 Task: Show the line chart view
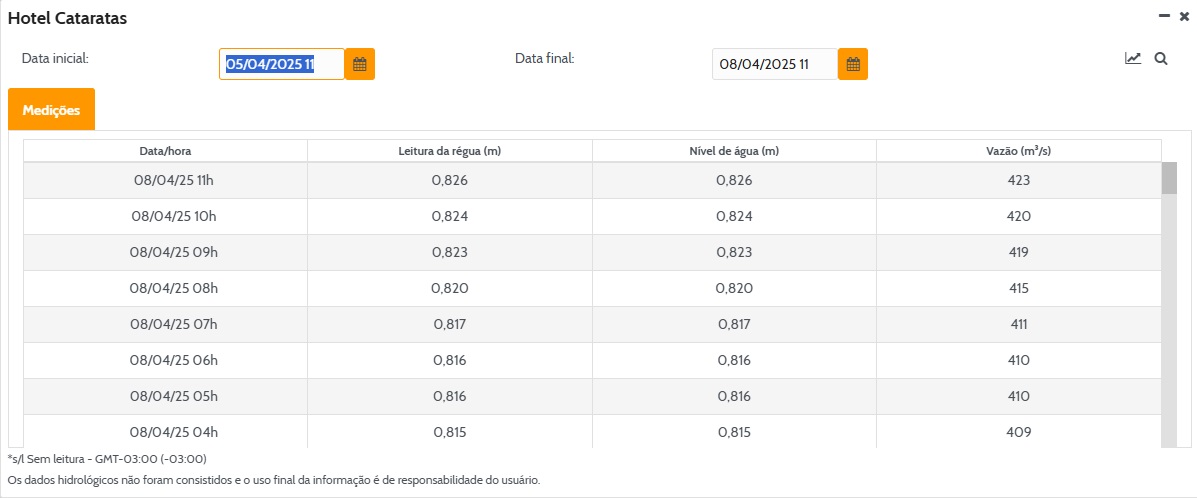coord(1133,59)
